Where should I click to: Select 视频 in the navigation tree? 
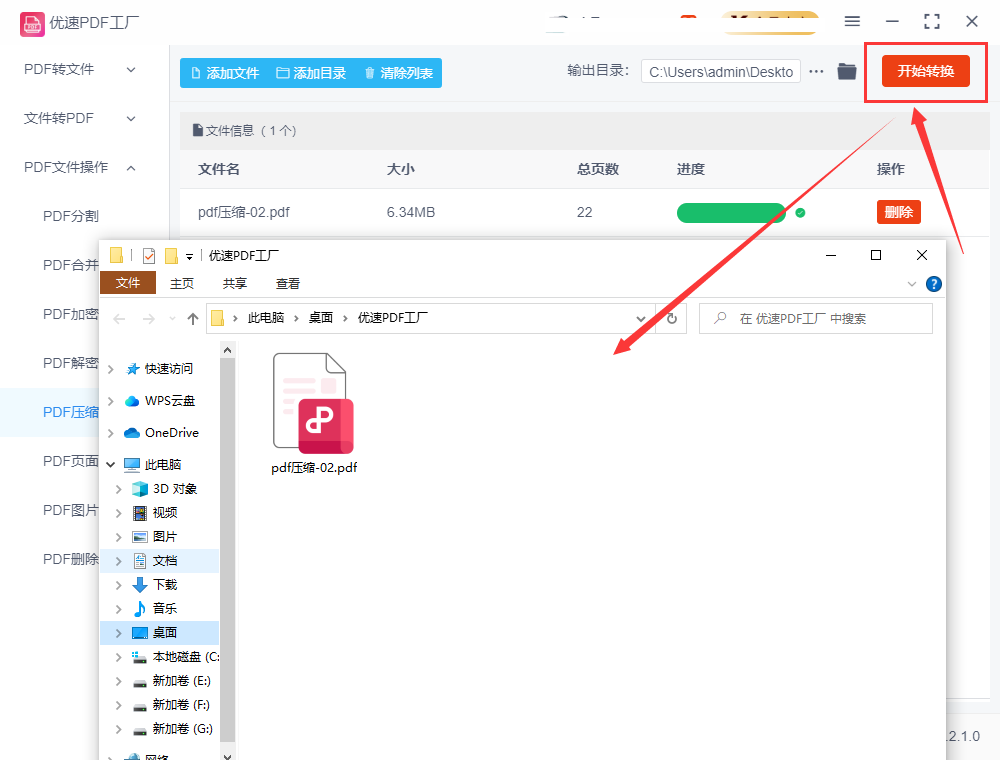click(x=165, y=513)
